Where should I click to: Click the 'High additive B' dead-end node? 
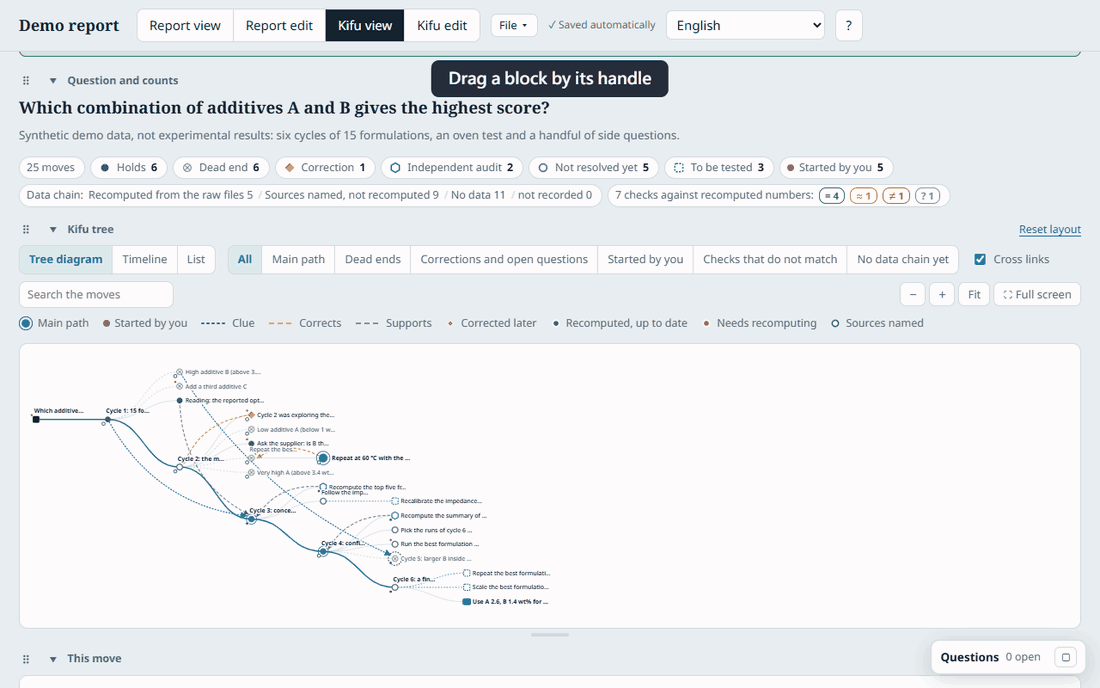[x=180, y=372]
